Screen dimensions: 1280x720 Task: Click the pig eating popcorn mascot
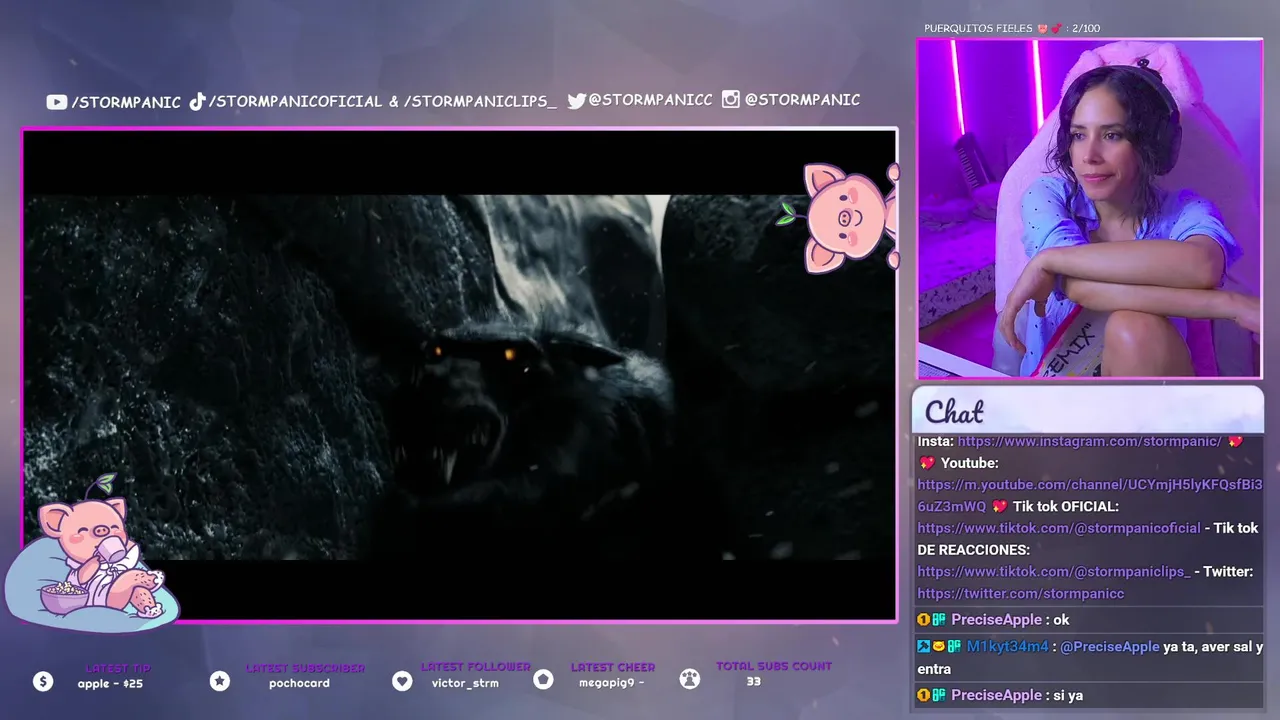[92, 555]
